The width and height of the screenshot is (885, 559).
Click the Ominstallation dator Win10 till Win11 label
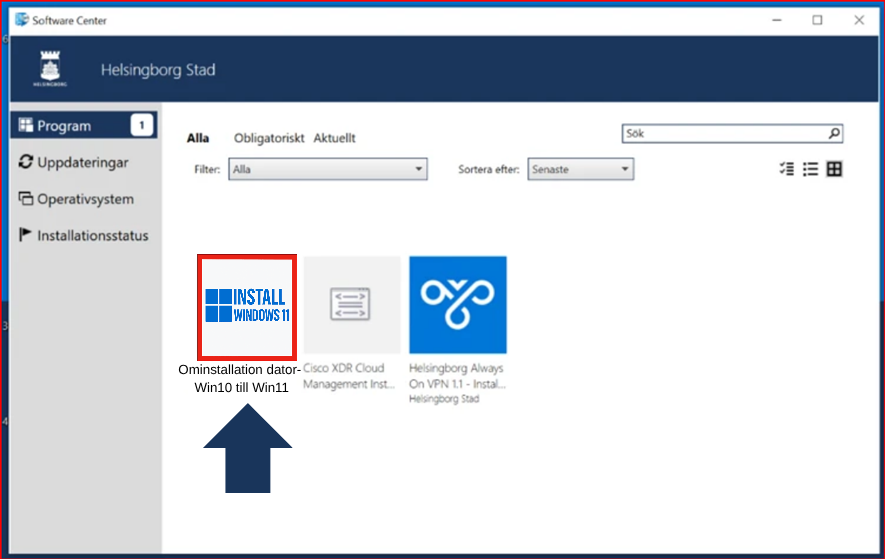(x=240, y=378)
